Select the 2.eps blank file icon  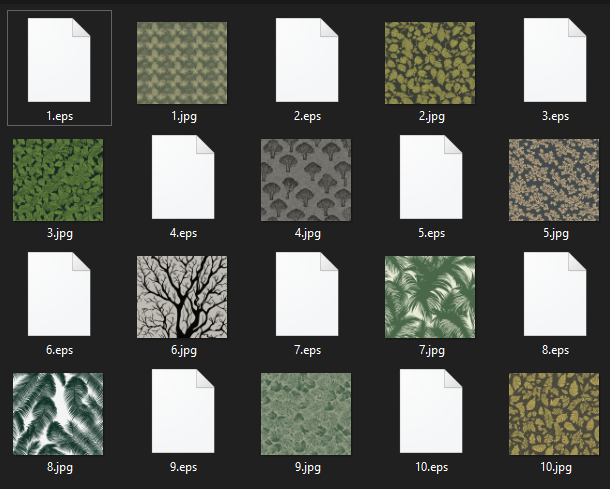(x=307, y=60)
